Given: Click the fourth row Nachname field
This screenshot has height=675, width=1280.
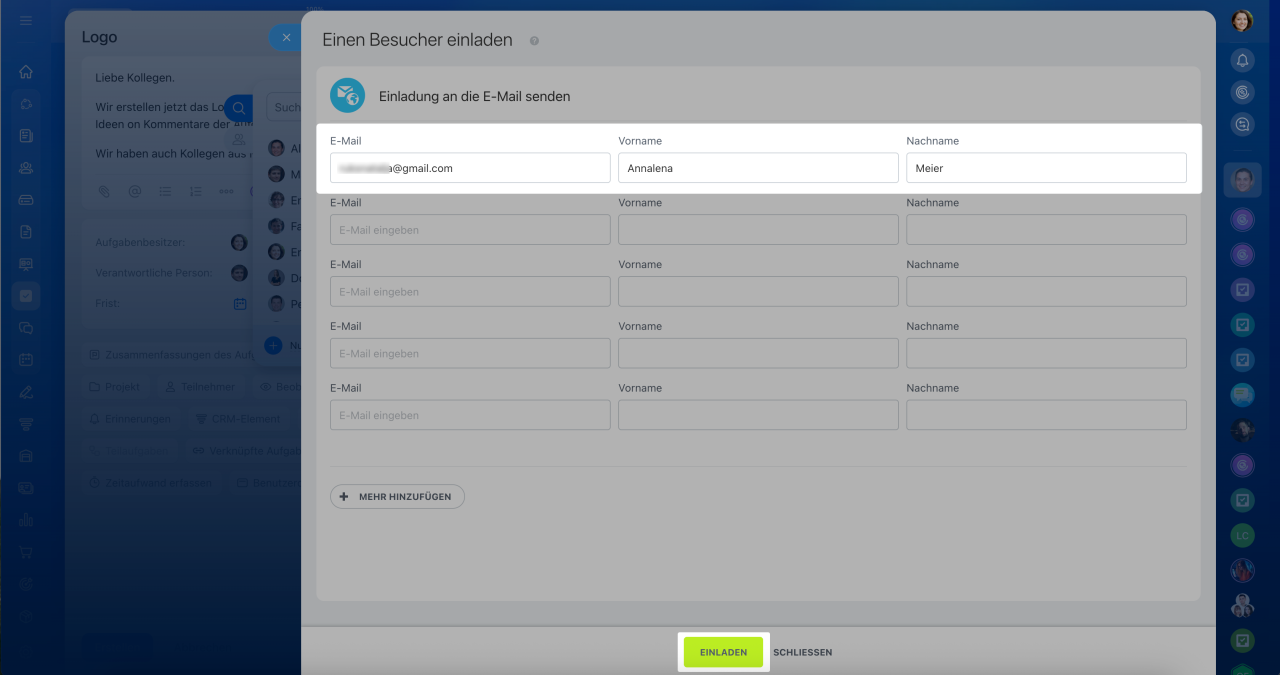Looking at the screenshot, I should coord(1046,353).
